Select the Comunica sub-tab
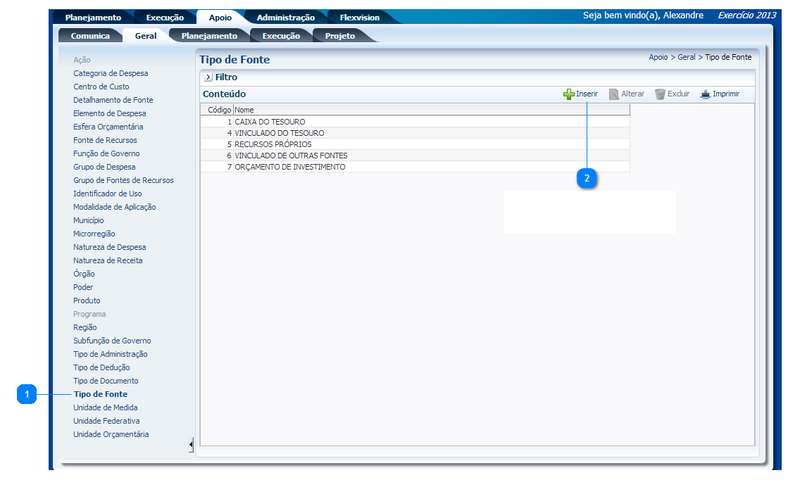This screenshot has width=800, height=487. [90, 36]
